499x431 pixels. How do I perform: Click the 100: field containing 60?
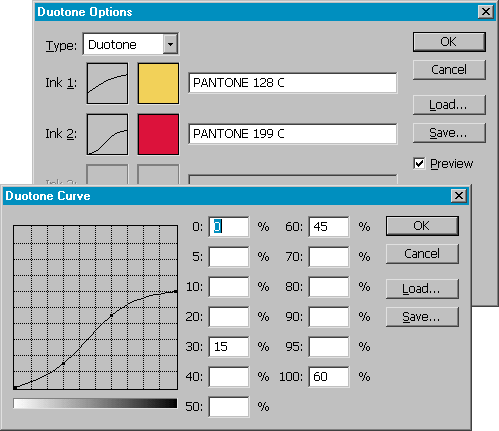[329, 377]
